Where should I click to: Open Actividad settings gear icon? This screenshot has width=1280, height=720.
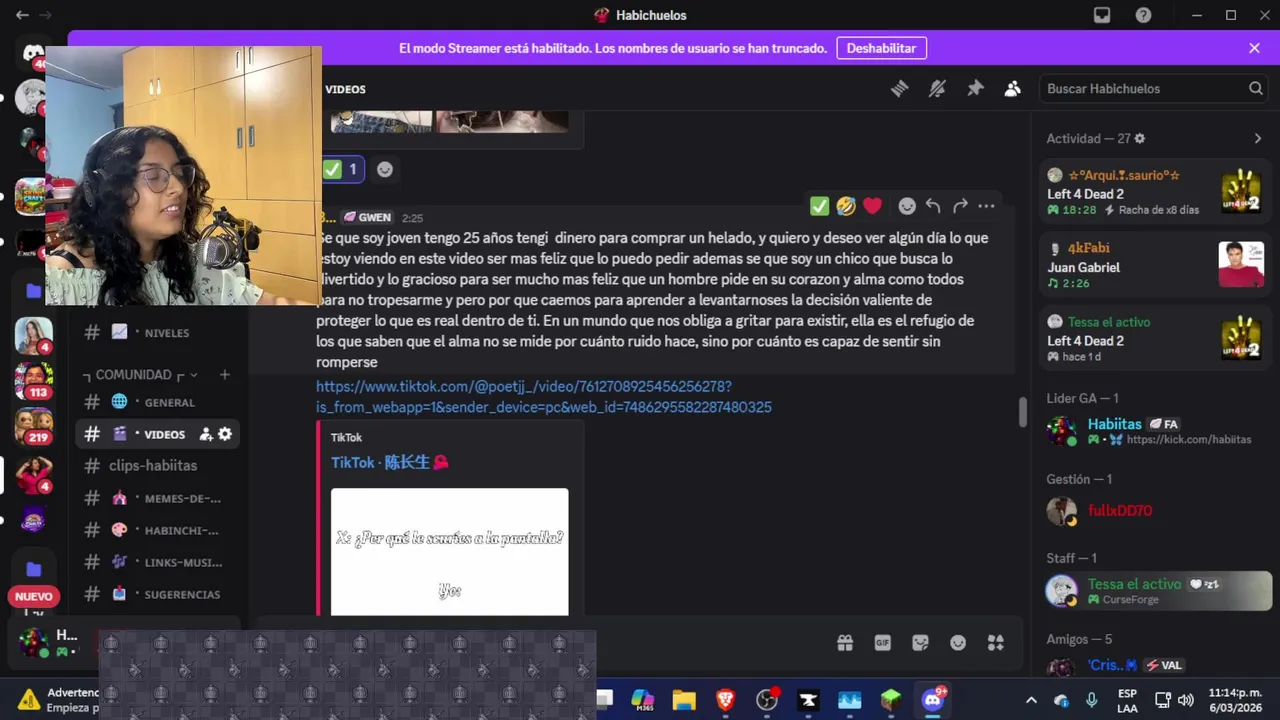pyautogui.click(x=1139, y=138)
